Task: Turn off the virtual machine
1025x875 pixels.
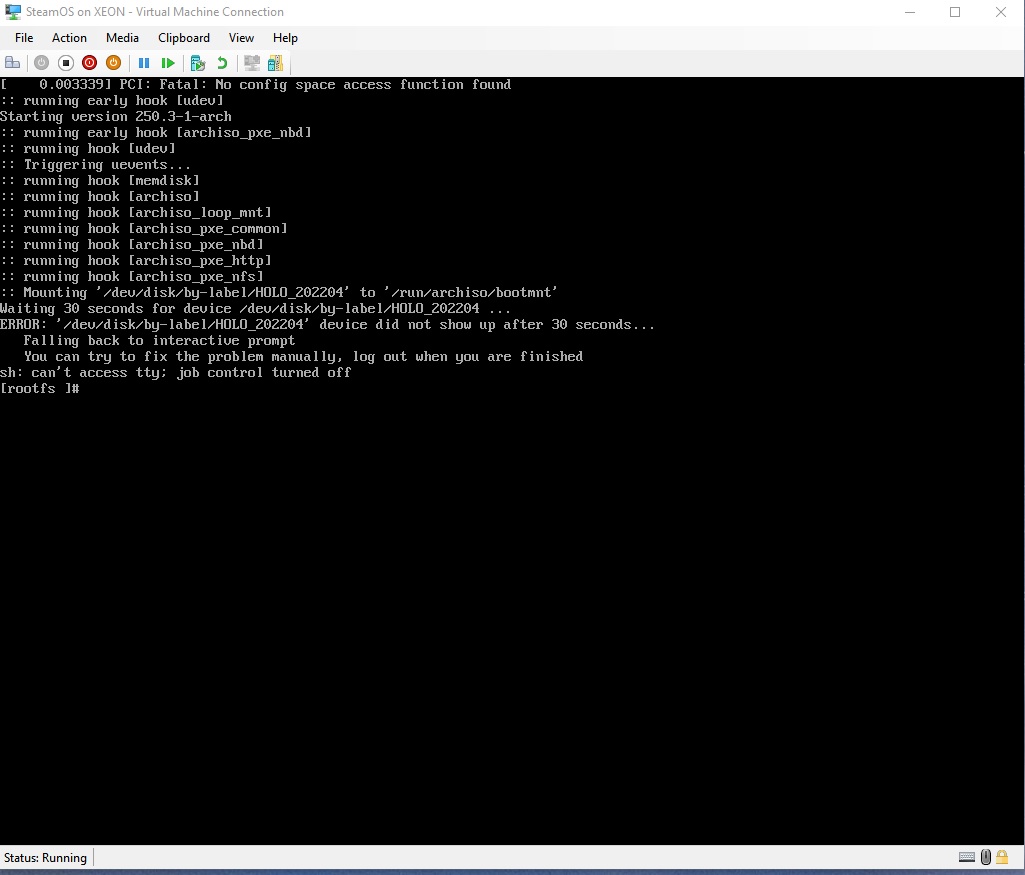Action: (x=65, y=62)
